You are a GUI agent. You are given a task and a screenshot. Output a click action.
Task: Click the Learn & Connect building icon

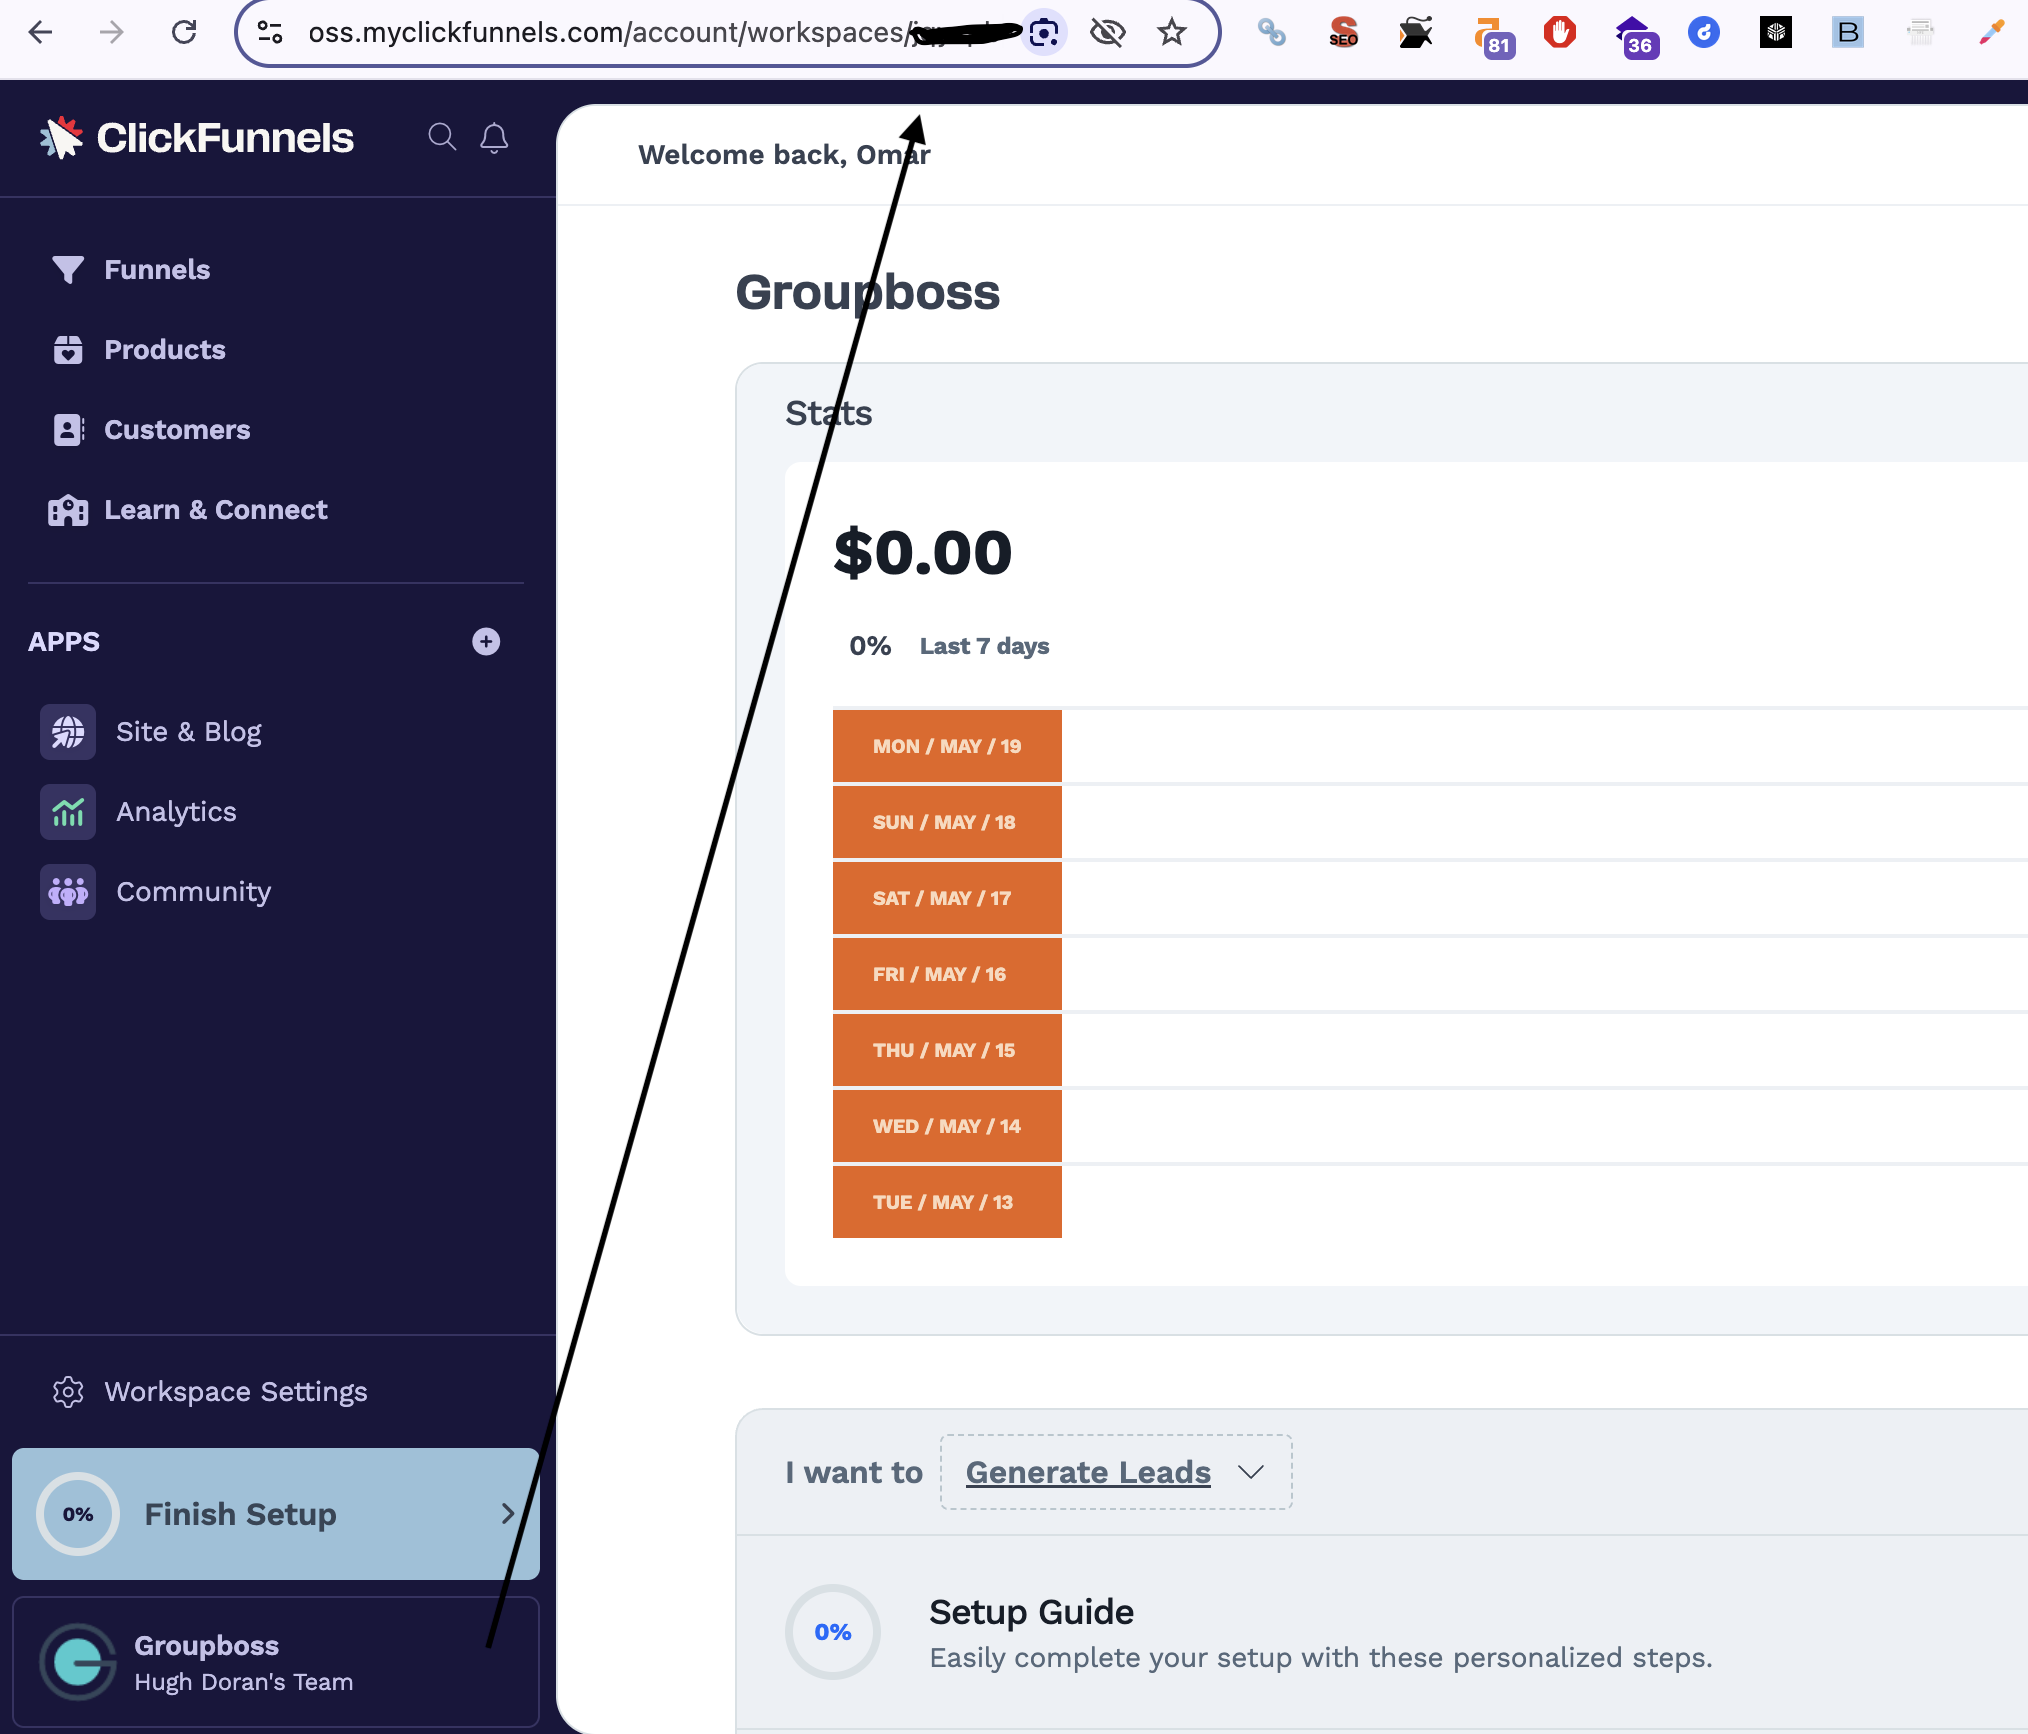(68, 510)
